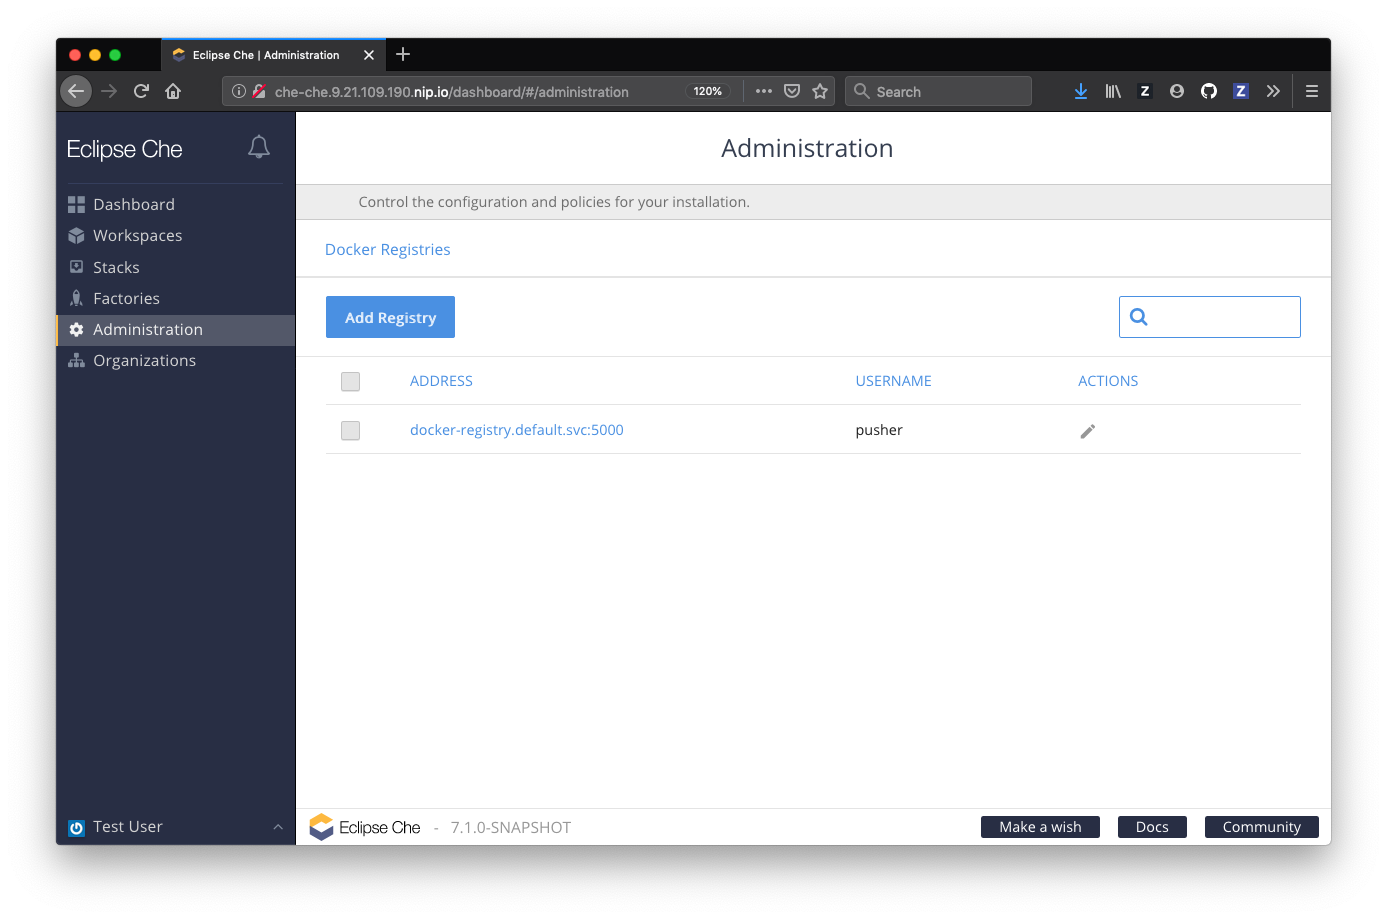
Task: Click Make a wish button
Action: (1040, 827)
